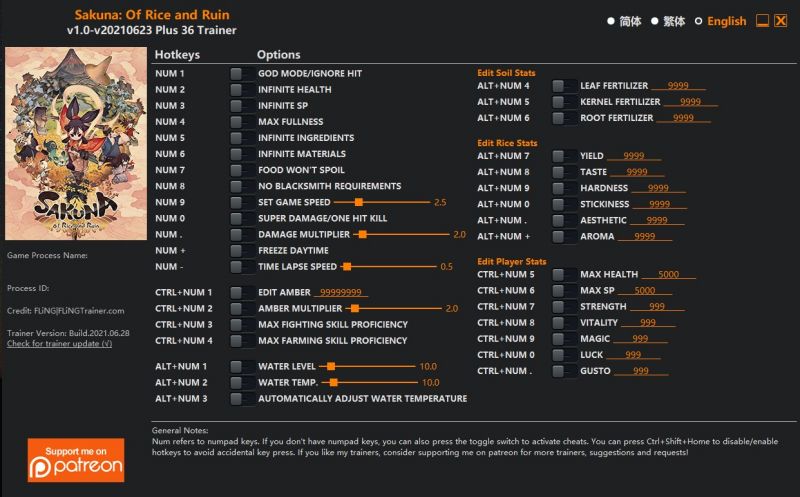Toggle No Blacksmith Requirements switch

(242, 186)
